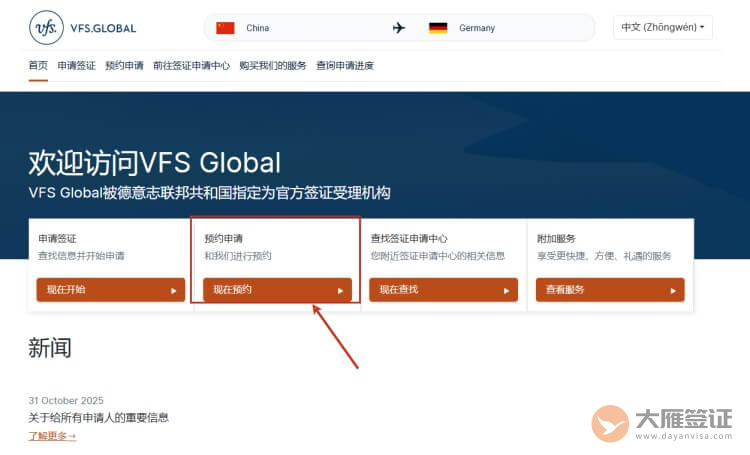Click the 欢迎访问VFS Global heading
Image resolution: width=750 pixels, height=455 pixels.
pyautogui.click(x=154, y=163)
